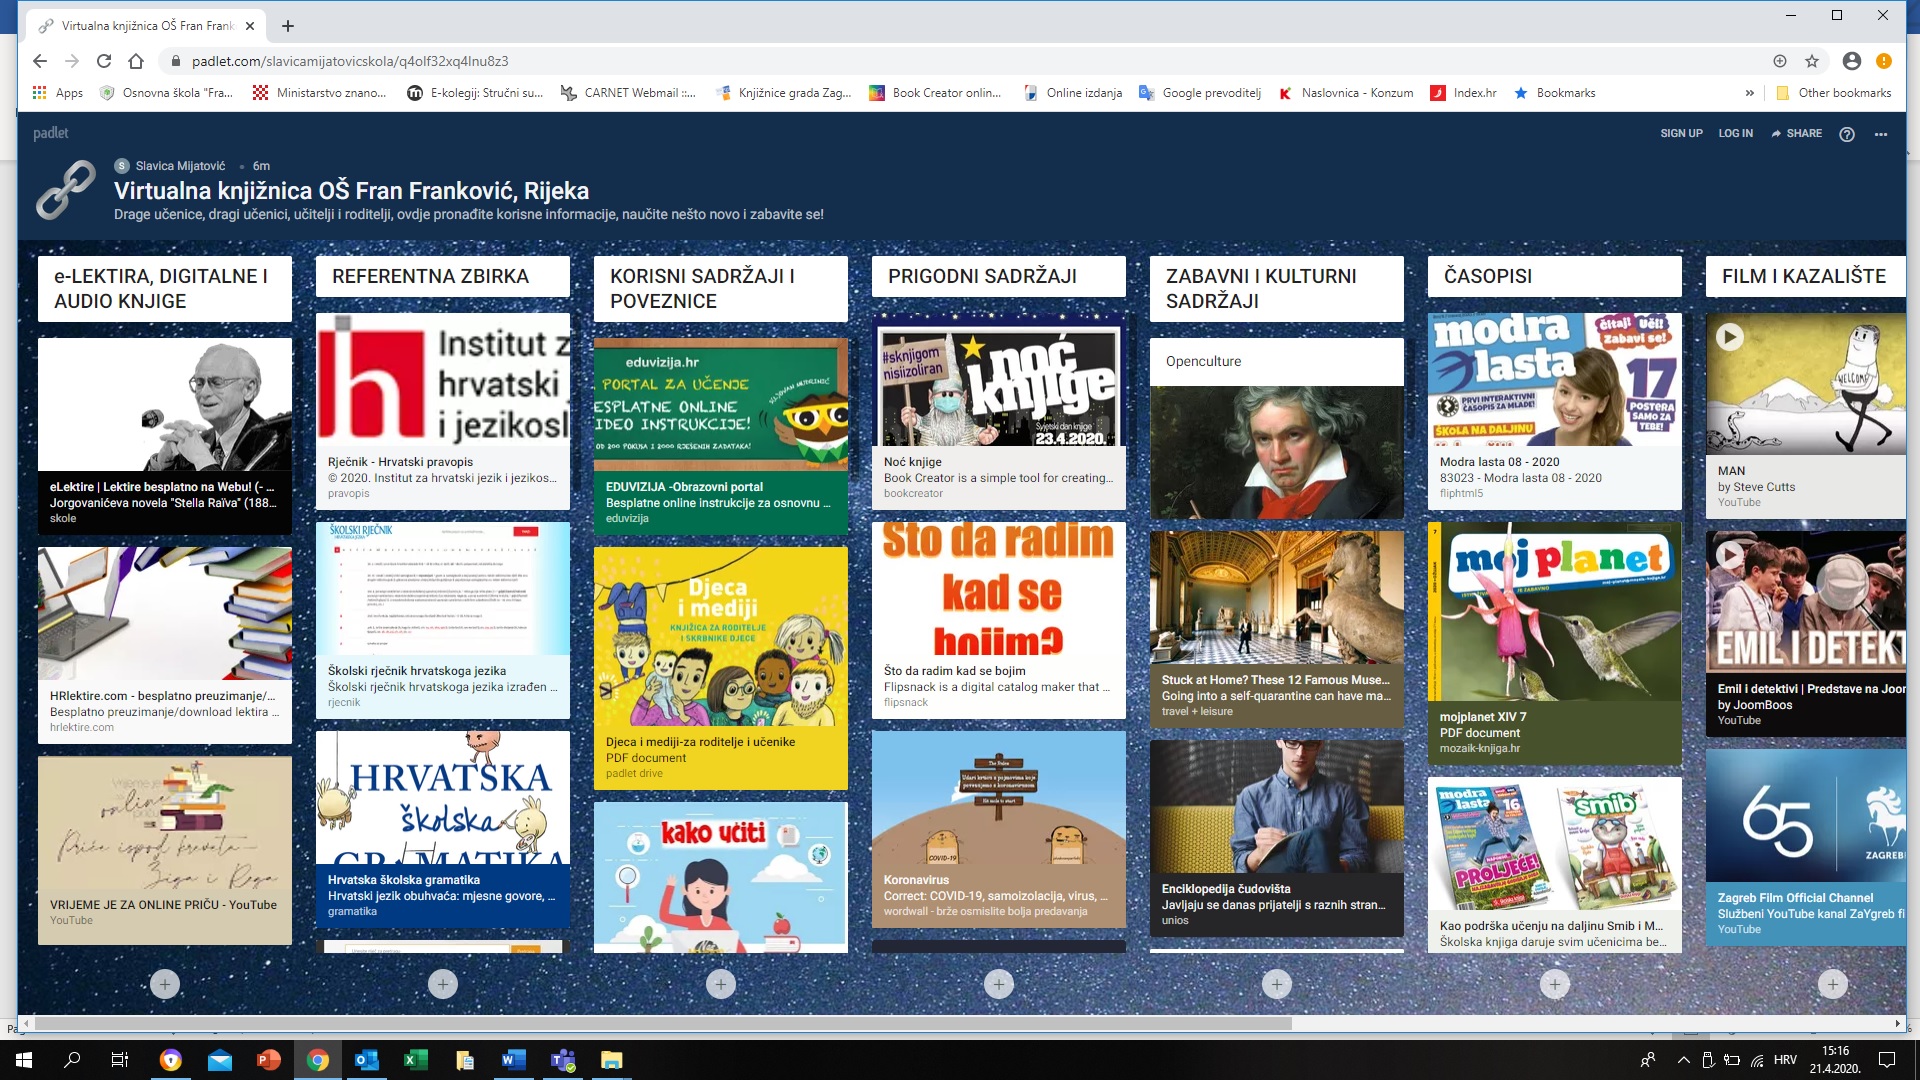This screenshot has width=1920, height=1080.
Task: Open the Hrvatska školska gramatika post
Action: point(443,829)
